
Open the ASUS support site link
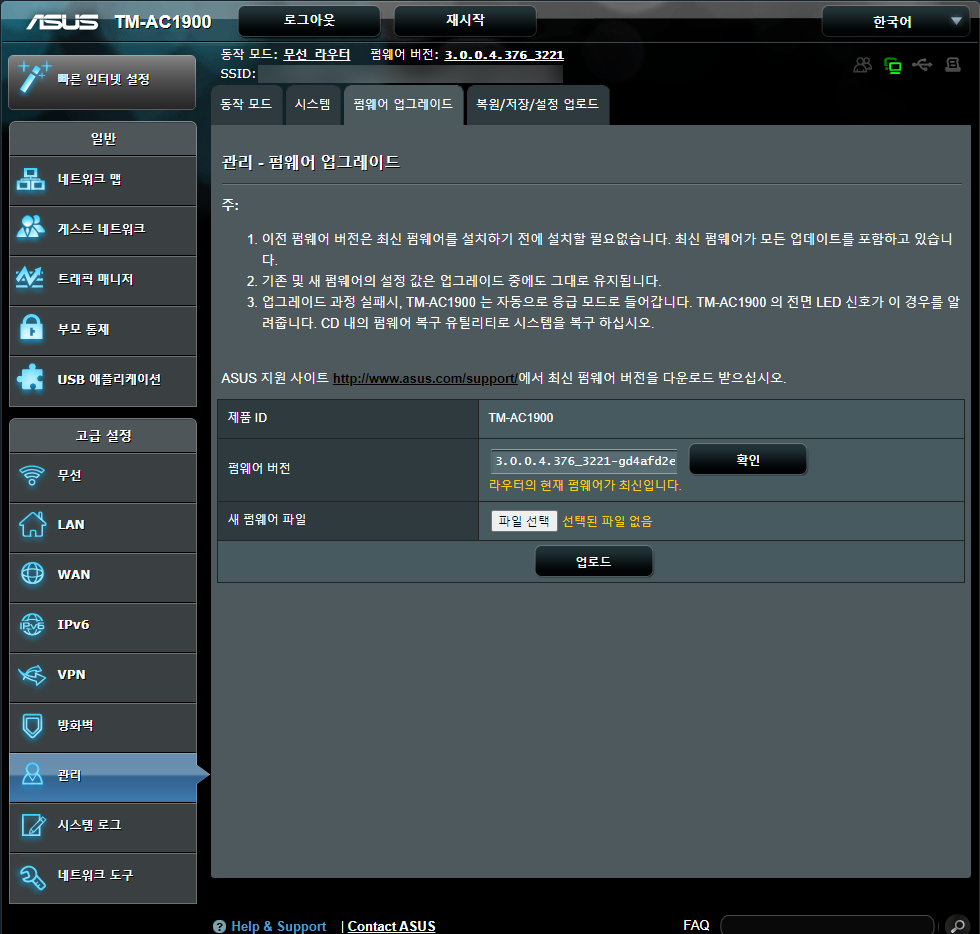[425, 378]
